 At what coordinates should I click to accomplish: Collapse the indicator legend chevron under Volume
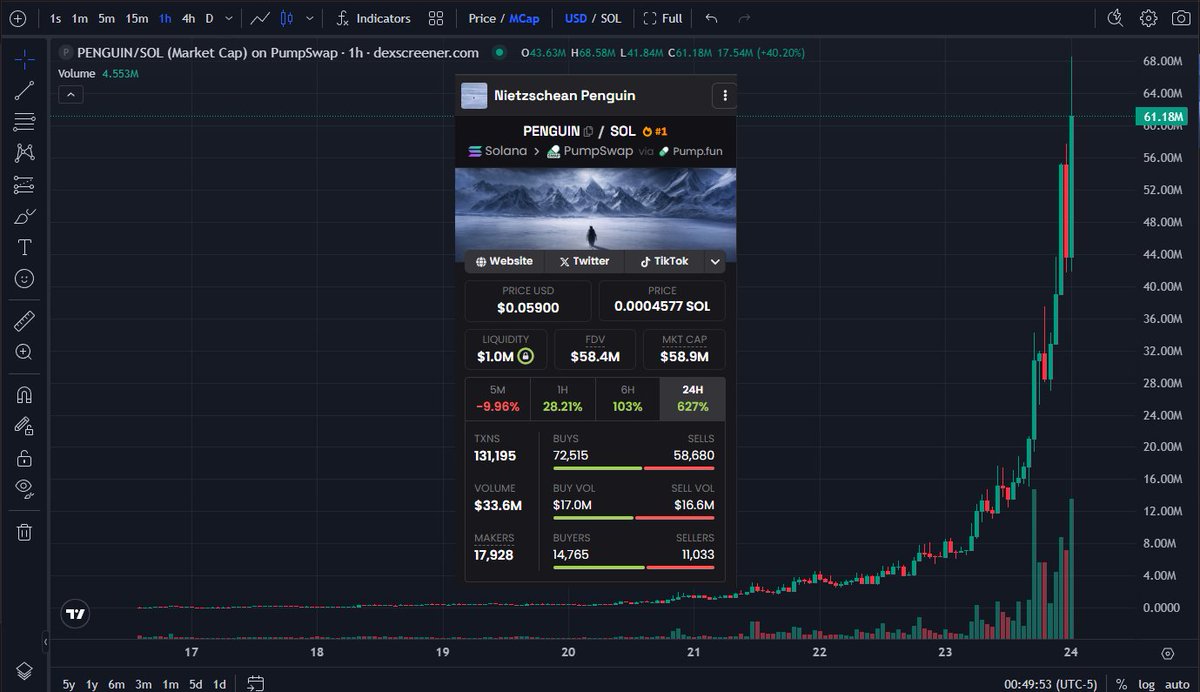click(x=71, y=95)
